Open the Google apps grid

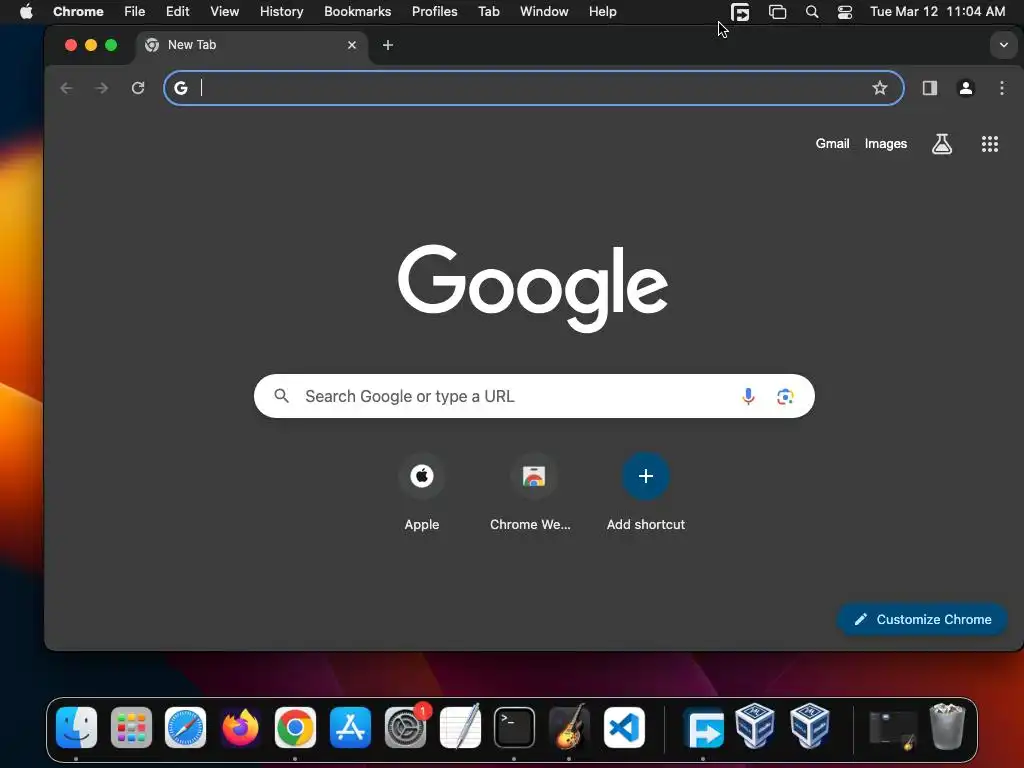tap(990, 144)
